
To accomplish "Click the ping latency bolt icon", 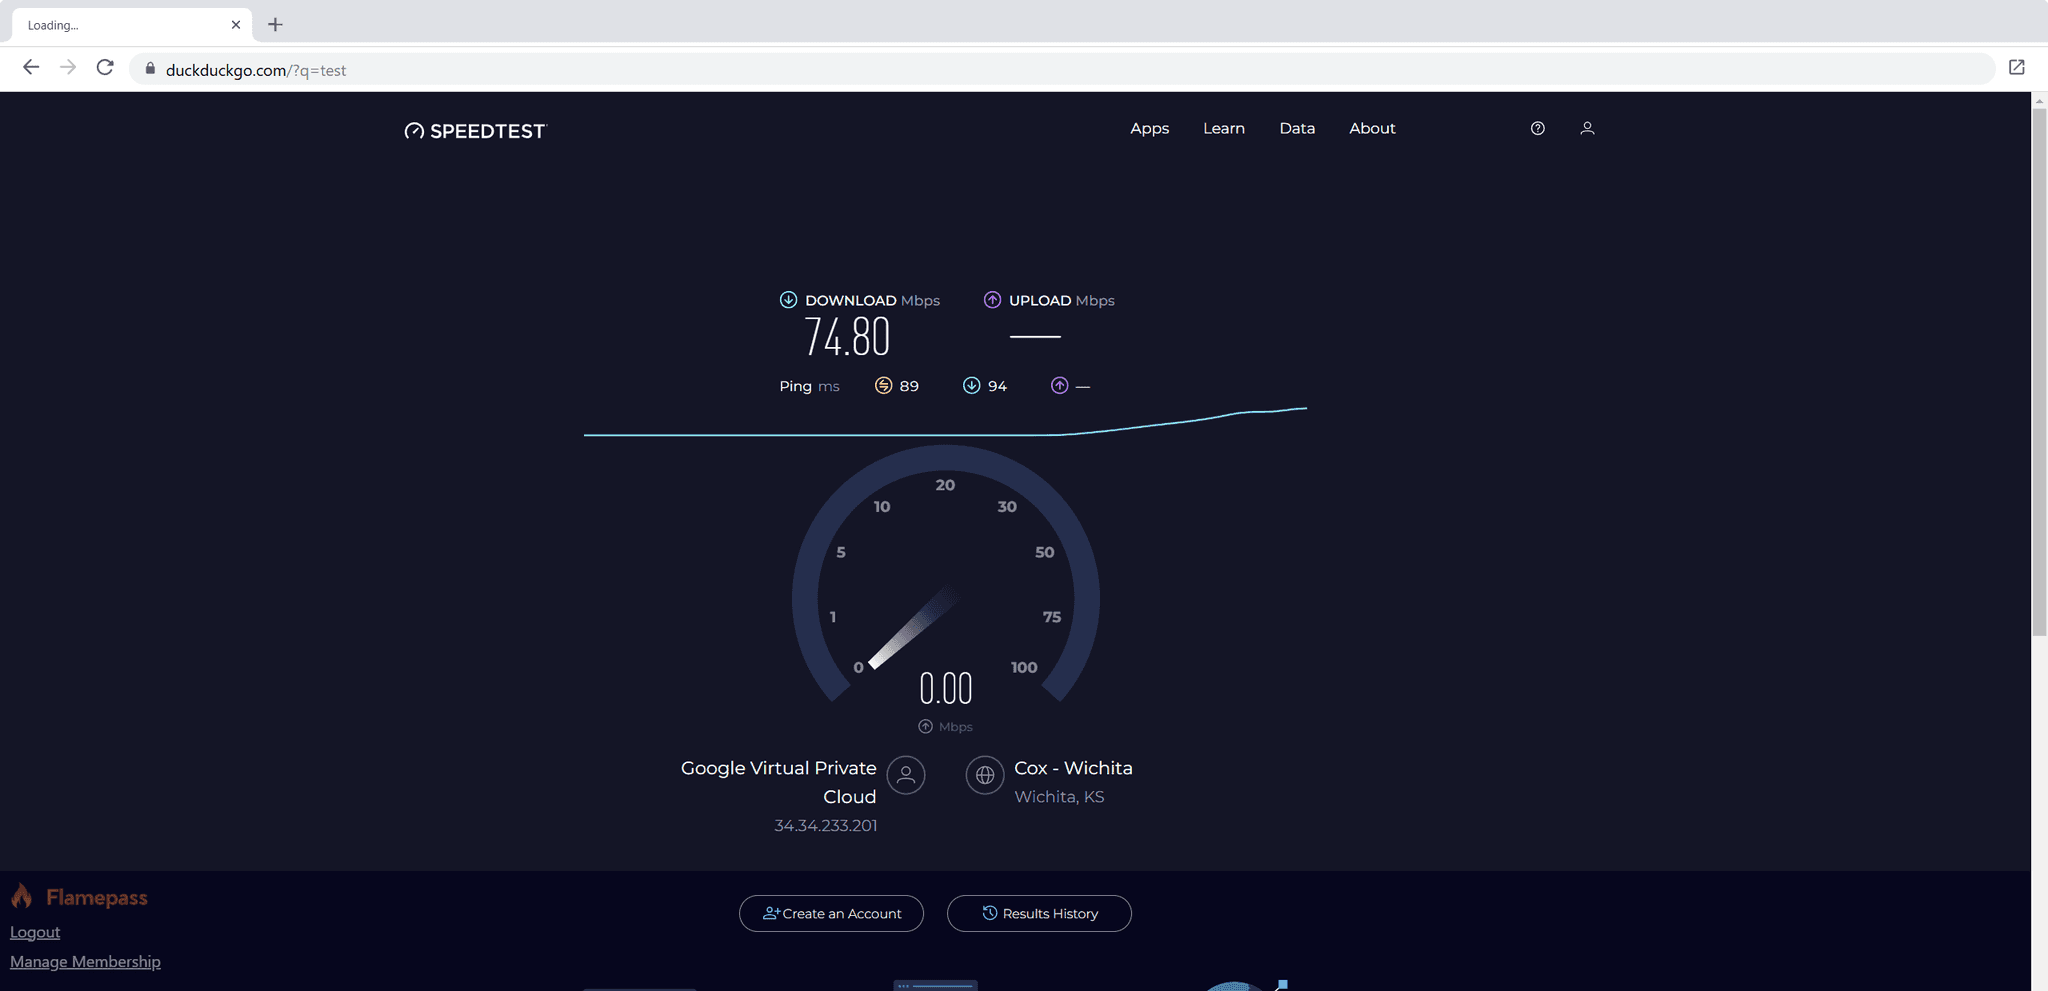I will (883, 385).
